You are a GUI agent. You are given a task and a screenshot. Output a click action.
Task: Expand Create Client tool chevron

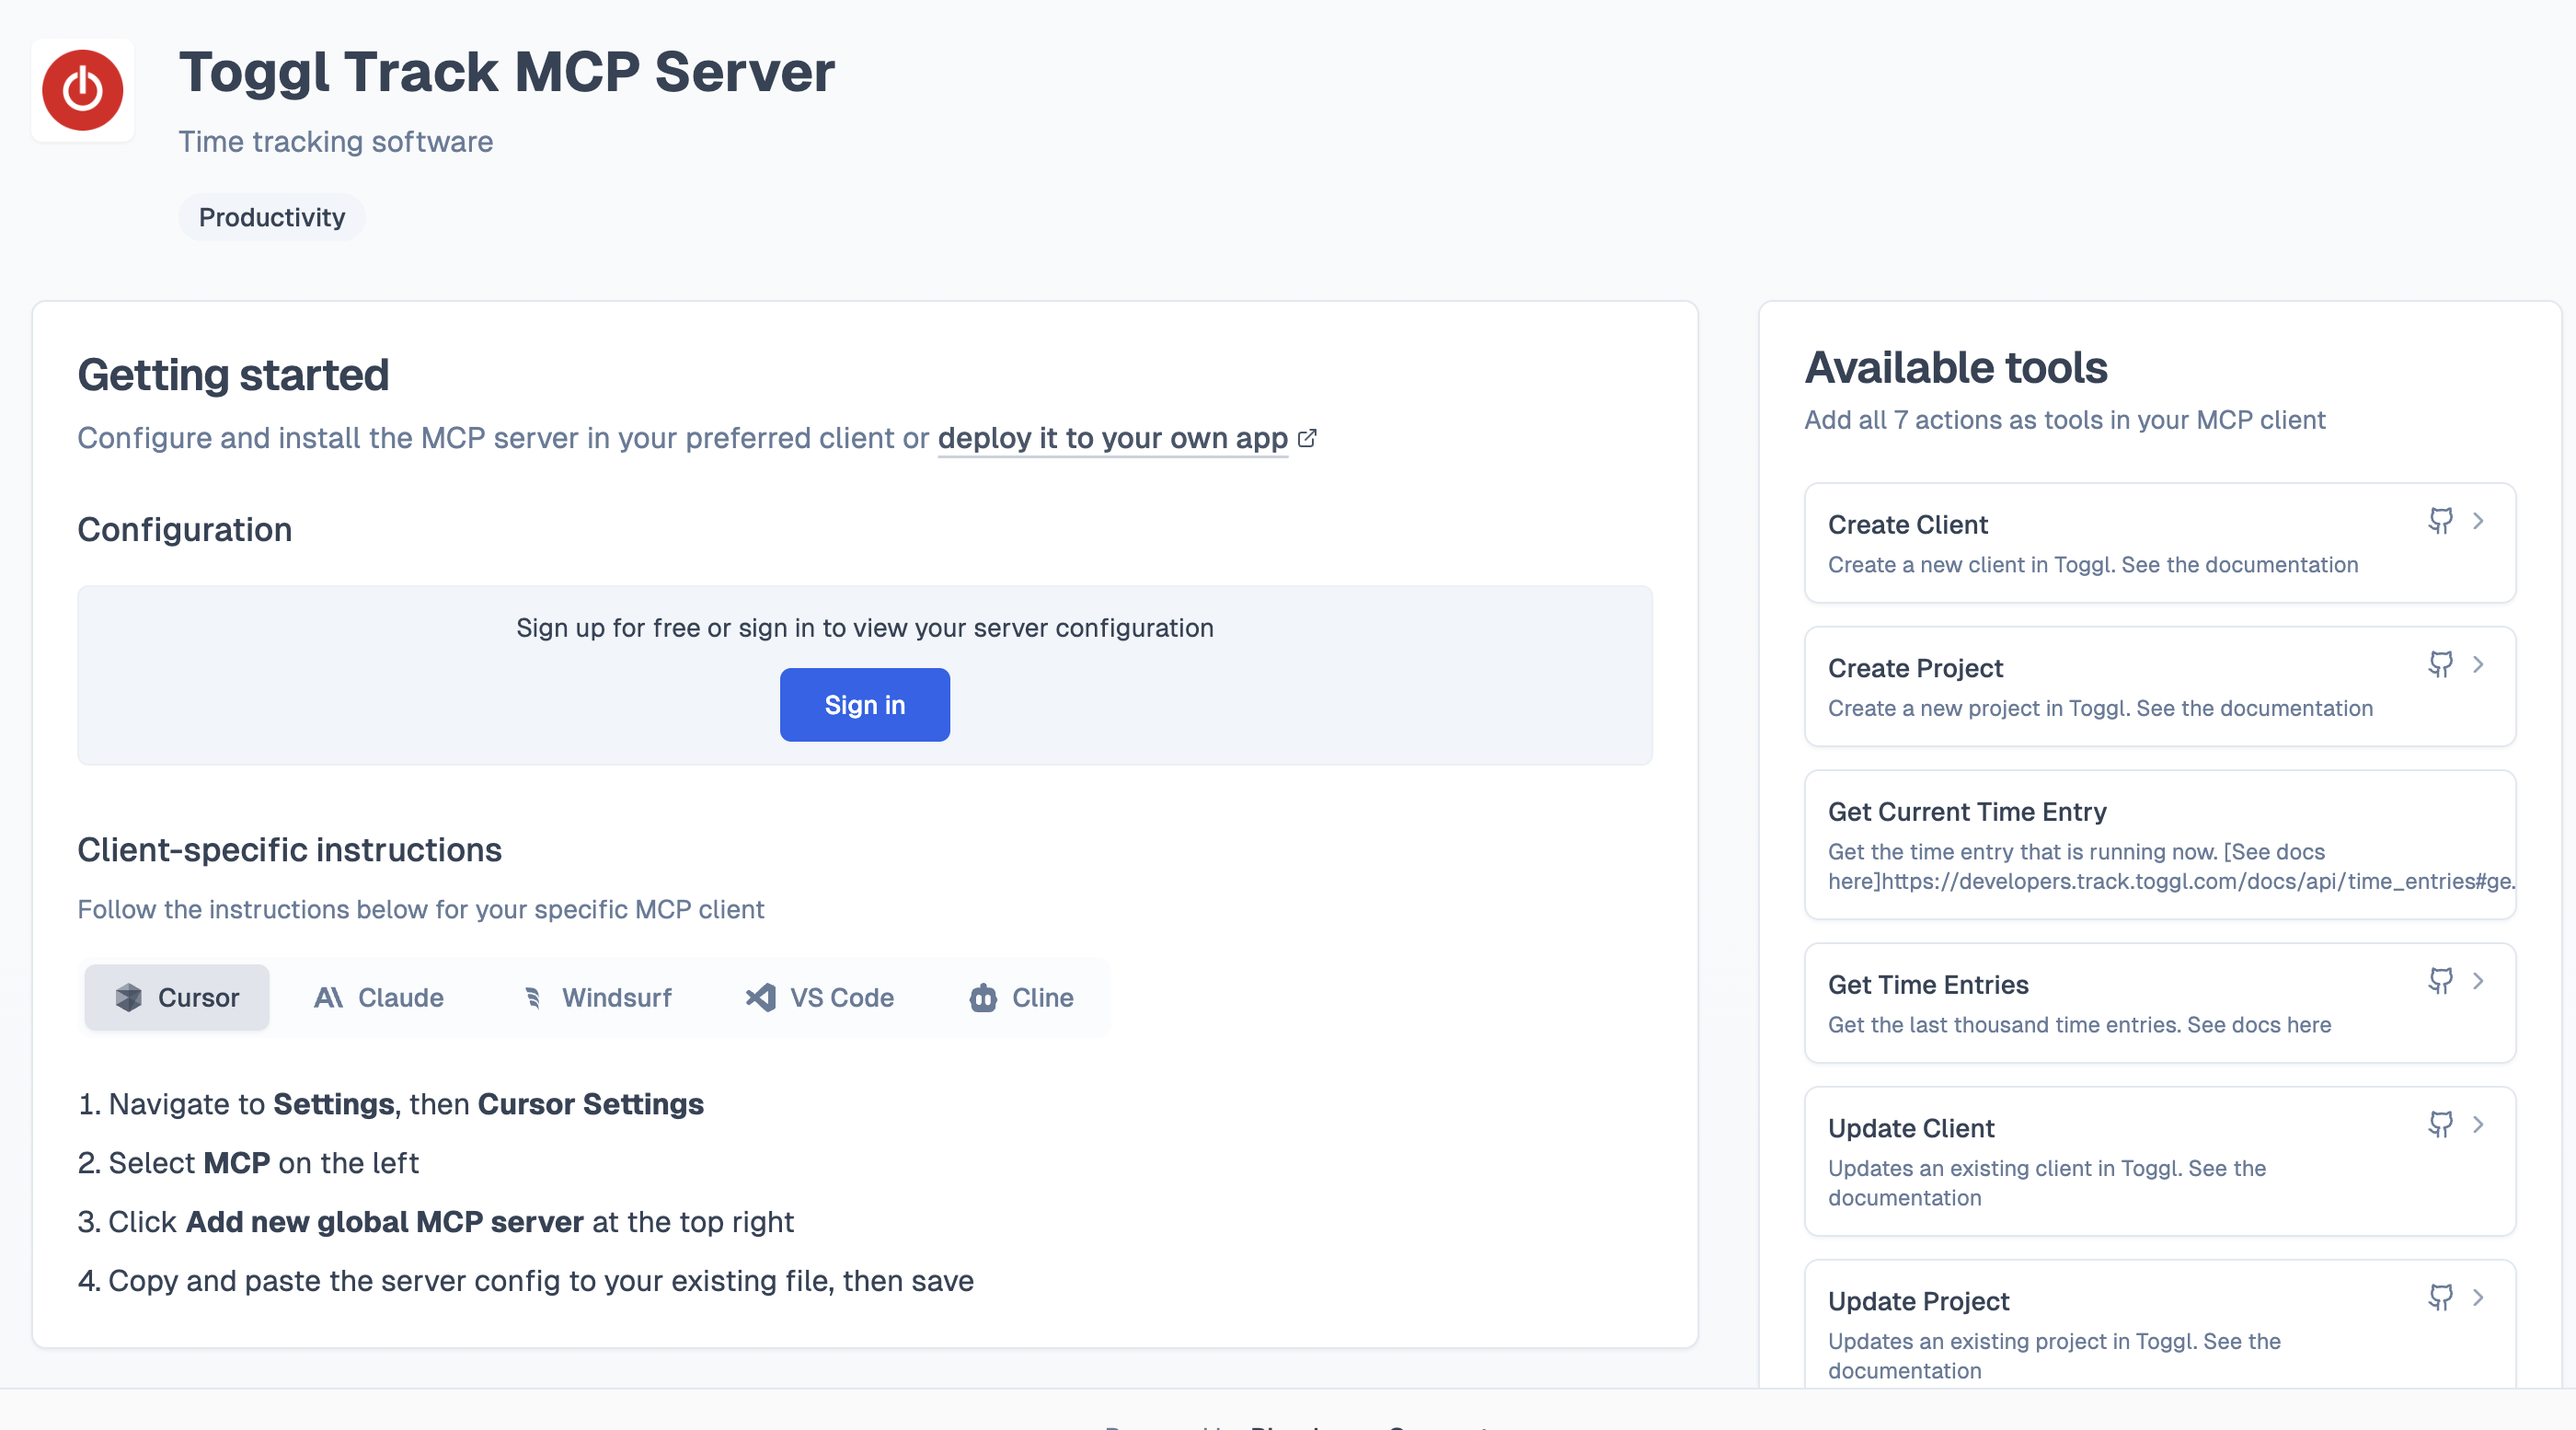click(x=2478, y=521)
